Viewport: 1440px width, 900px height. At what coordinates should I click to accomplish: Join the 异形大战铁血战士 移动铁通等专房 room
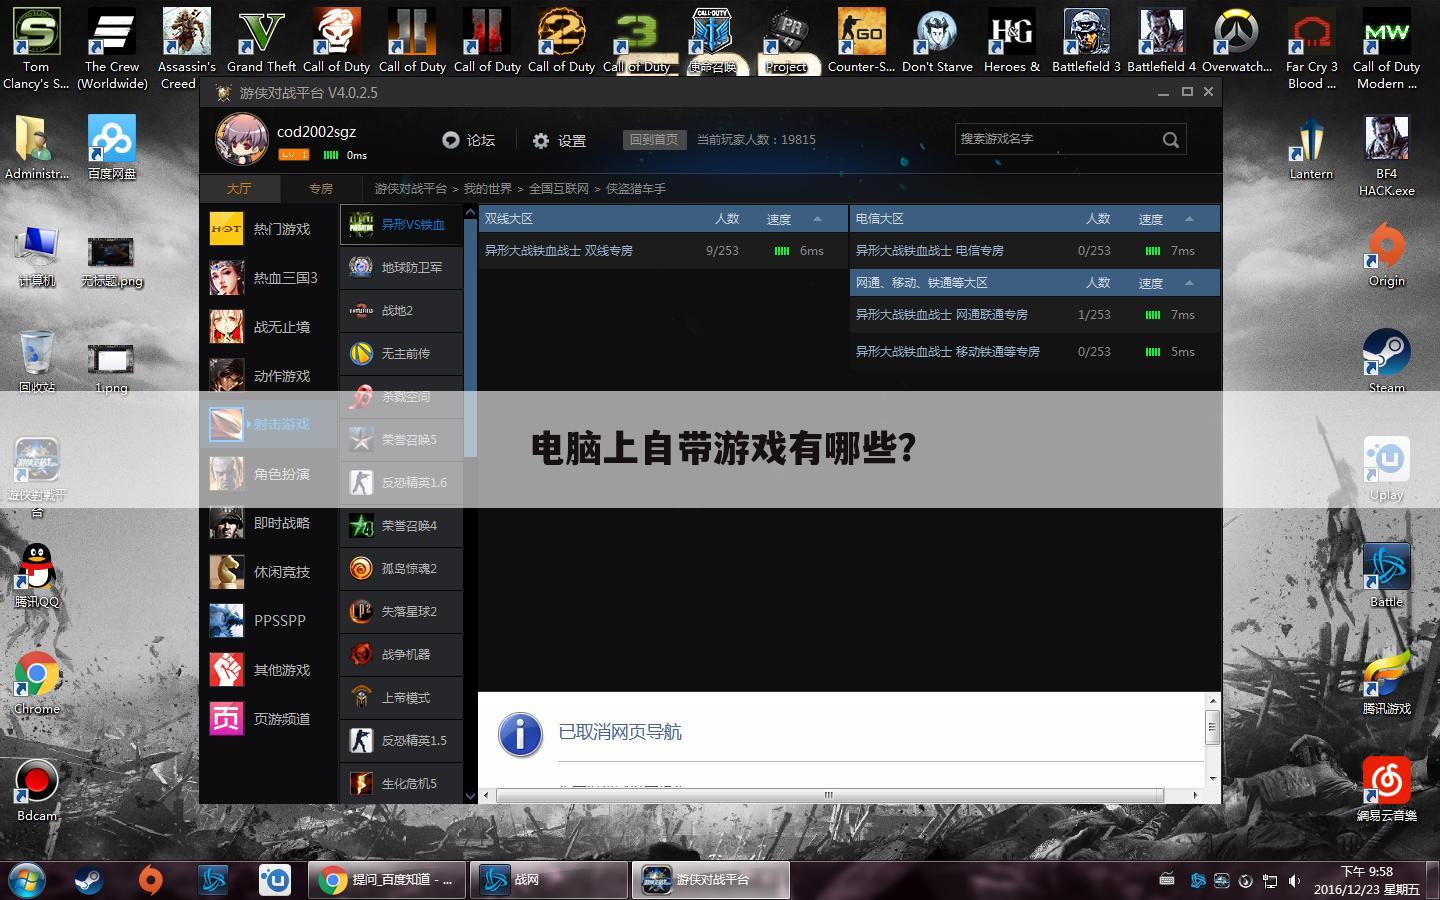point(1035,352)
